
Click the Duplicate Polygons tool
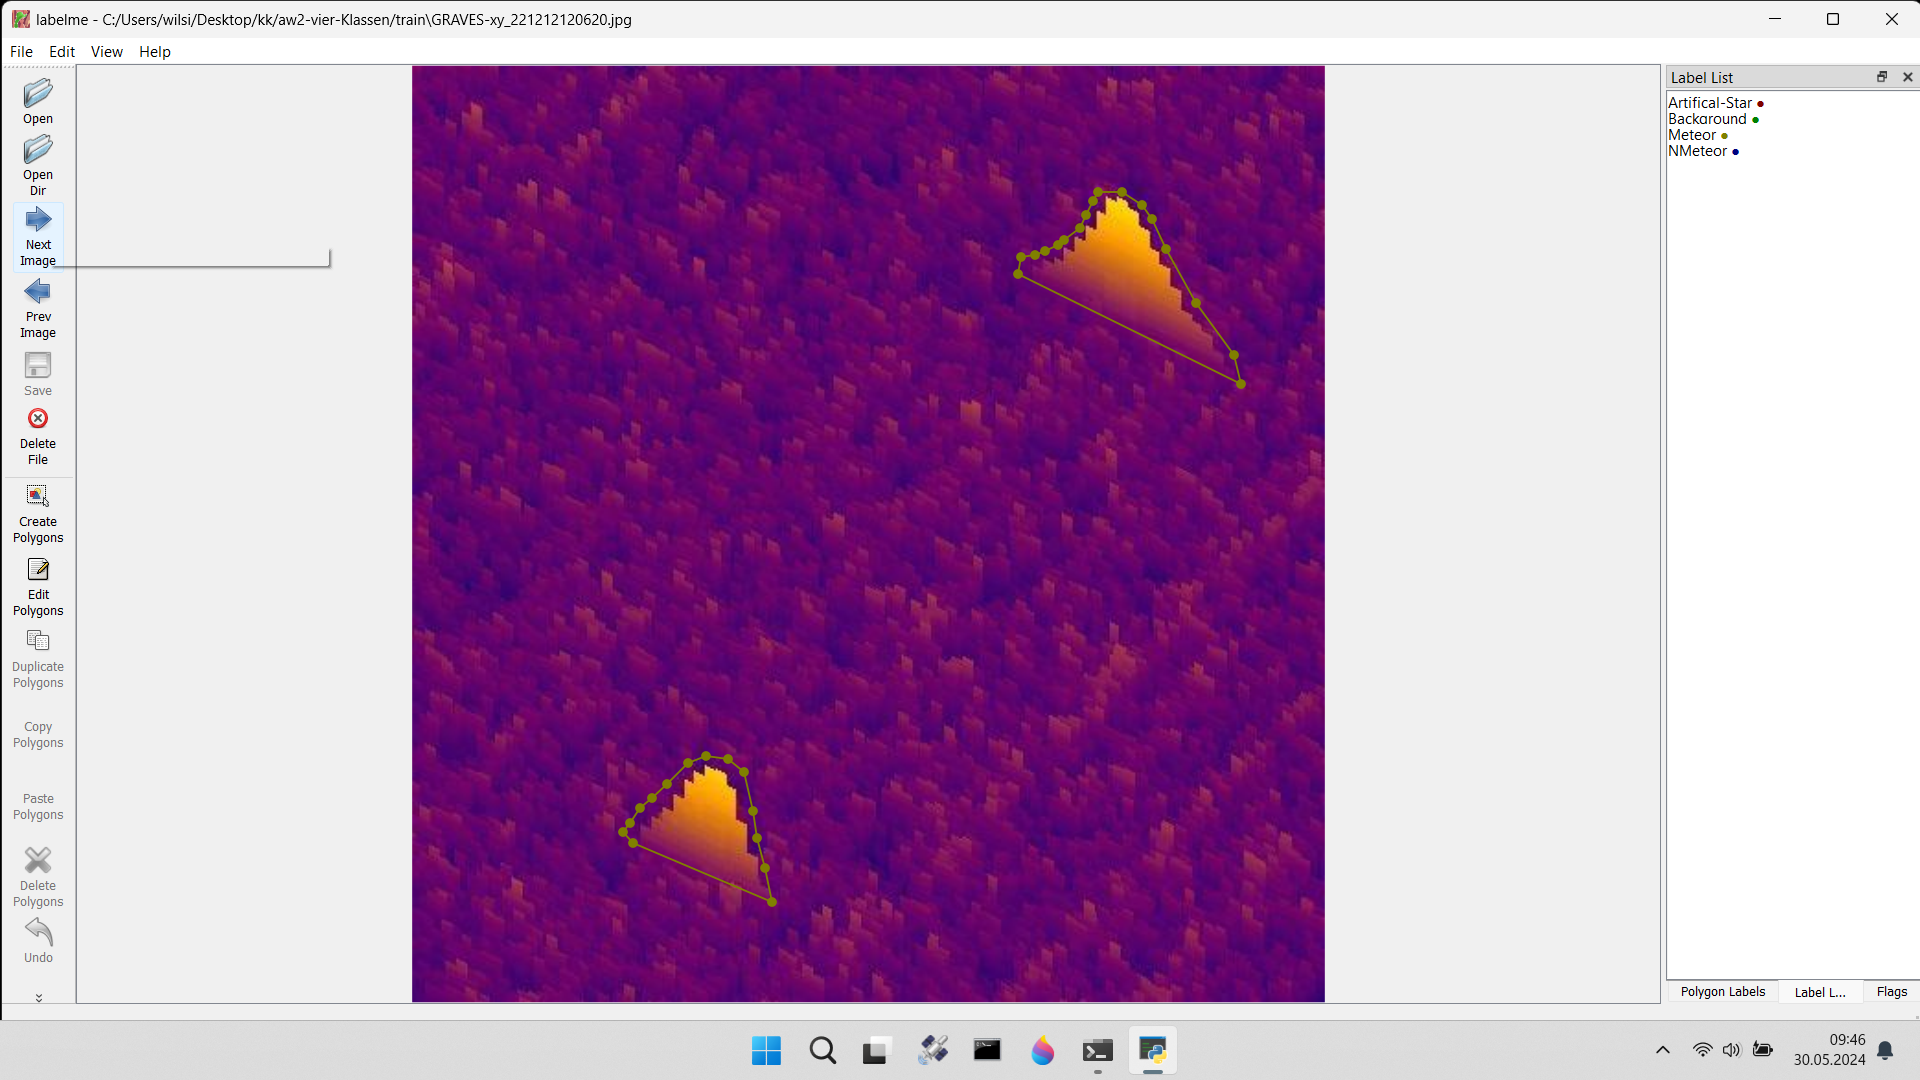click(38, 659)
